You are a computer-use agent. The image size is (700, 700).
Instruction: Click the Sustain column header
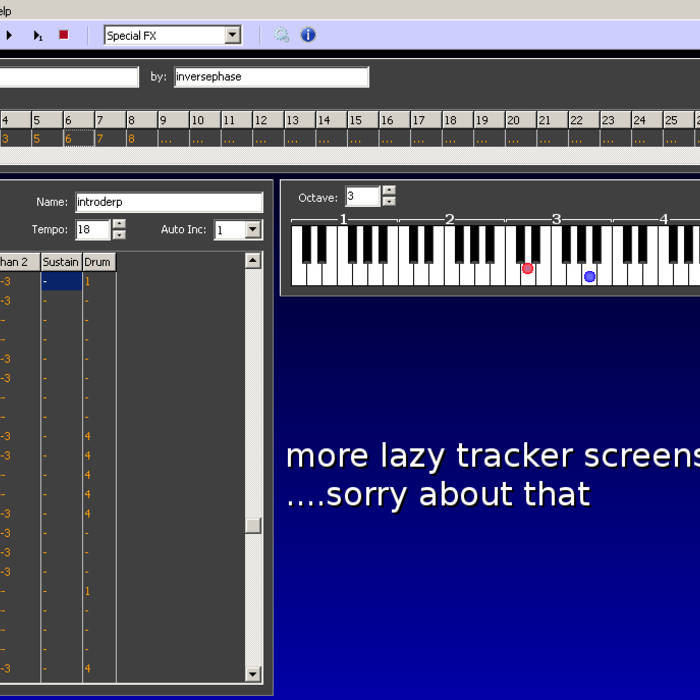[61, 262]
